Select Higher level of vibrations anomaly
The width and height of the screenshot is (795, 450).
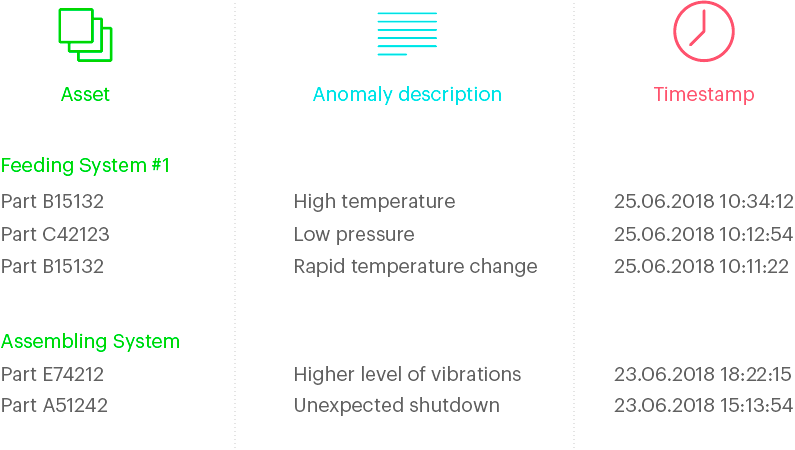[407, 375]
